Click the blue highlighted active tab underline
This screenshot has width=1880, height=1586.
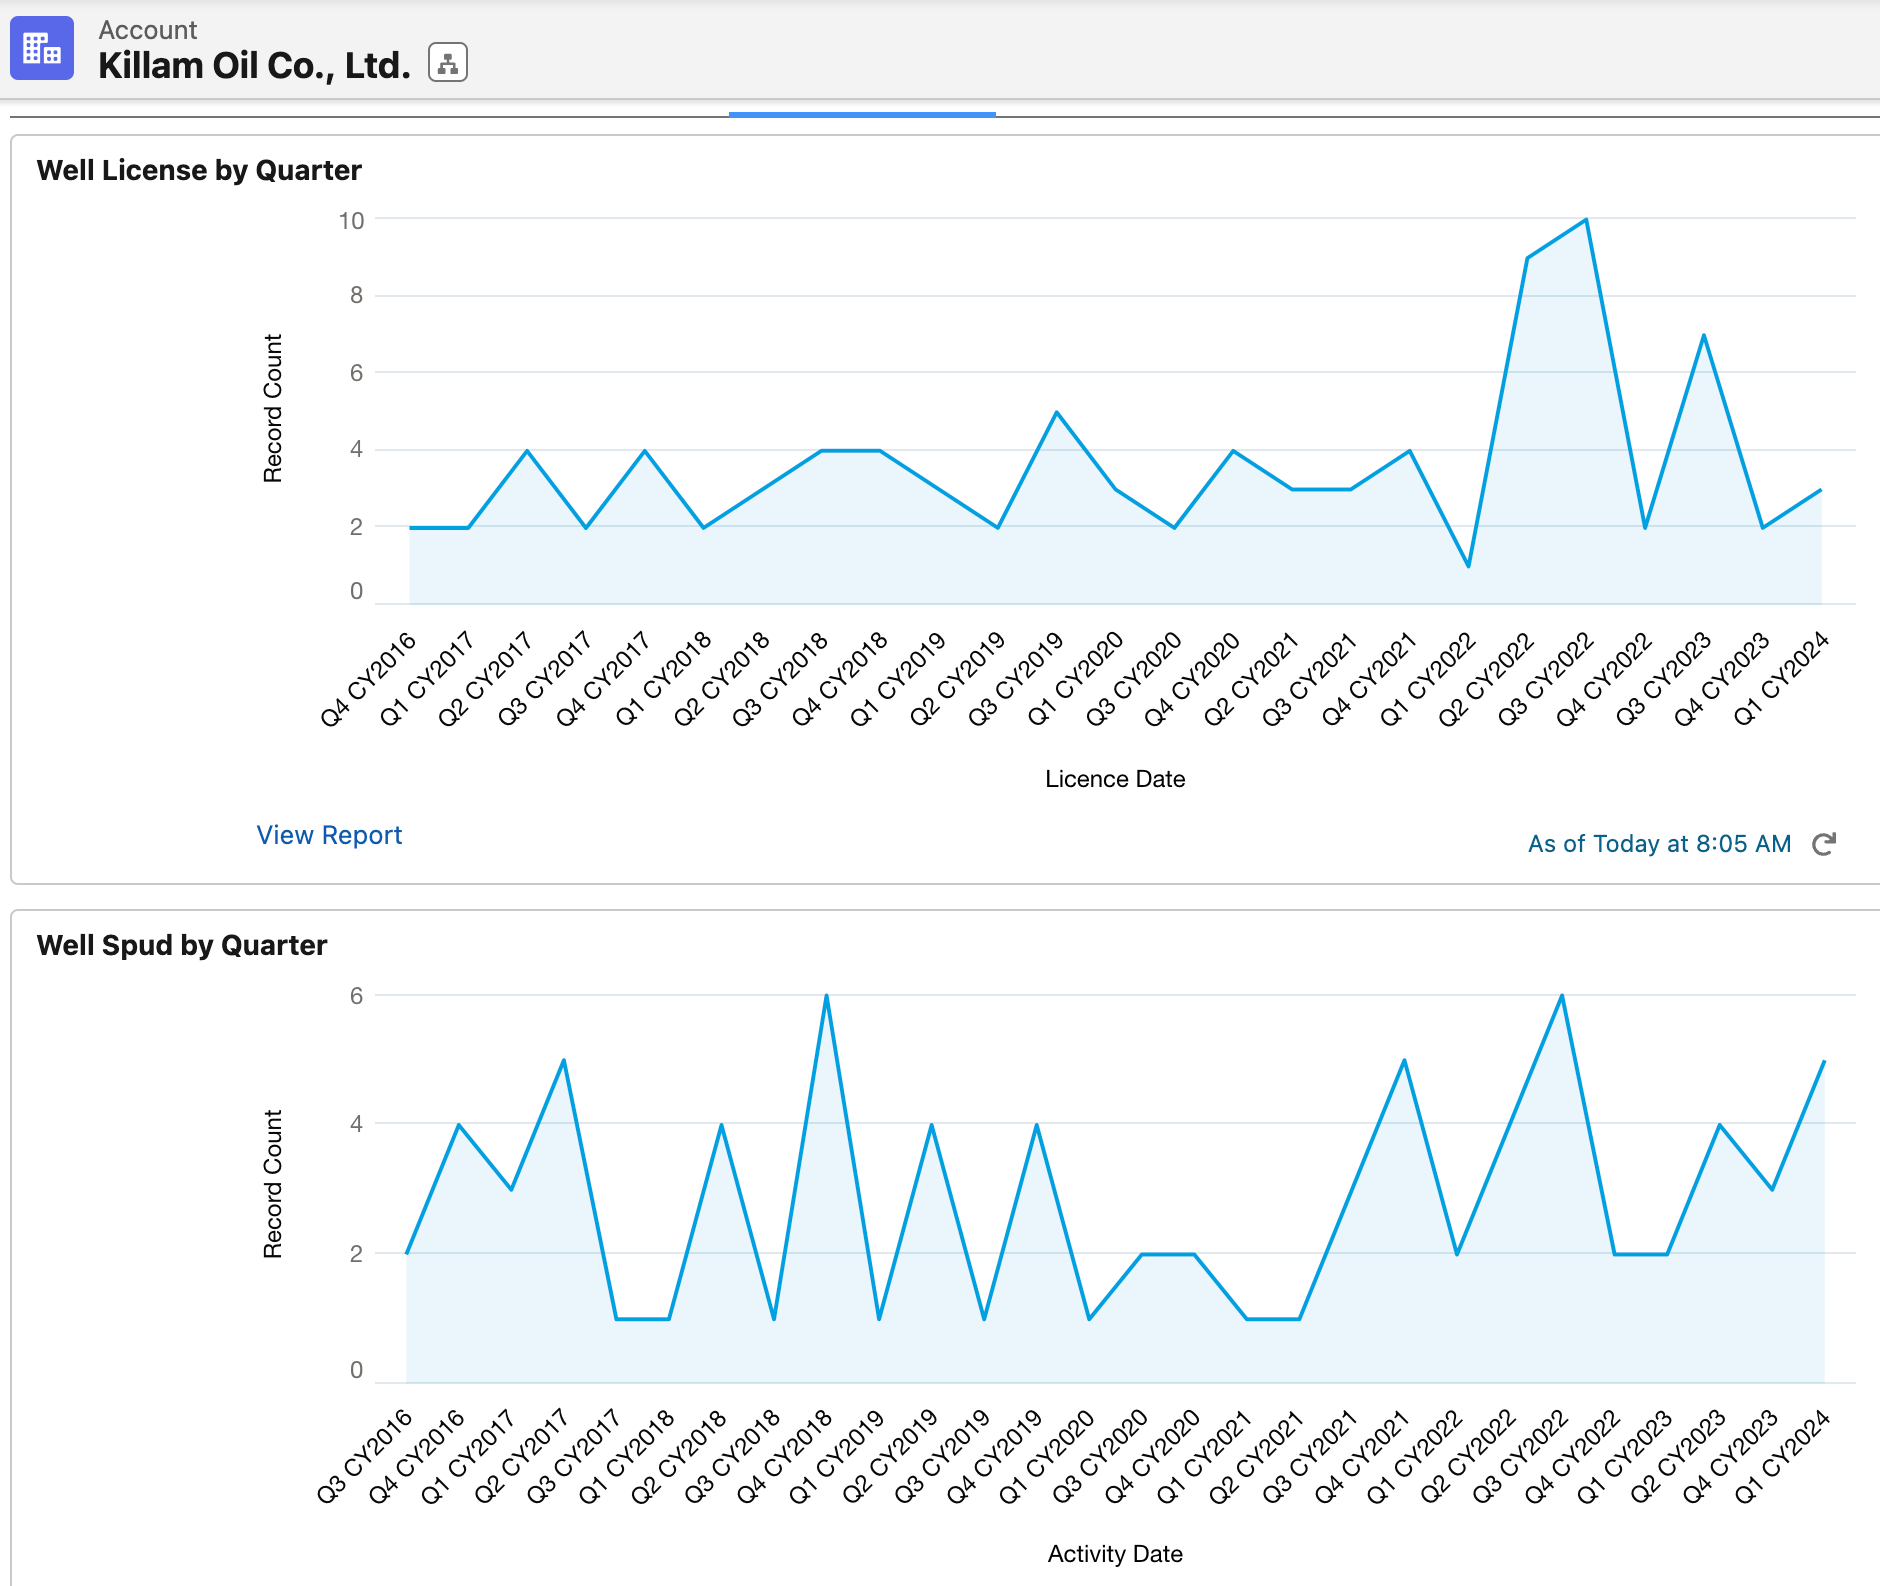tap(862, 114)
